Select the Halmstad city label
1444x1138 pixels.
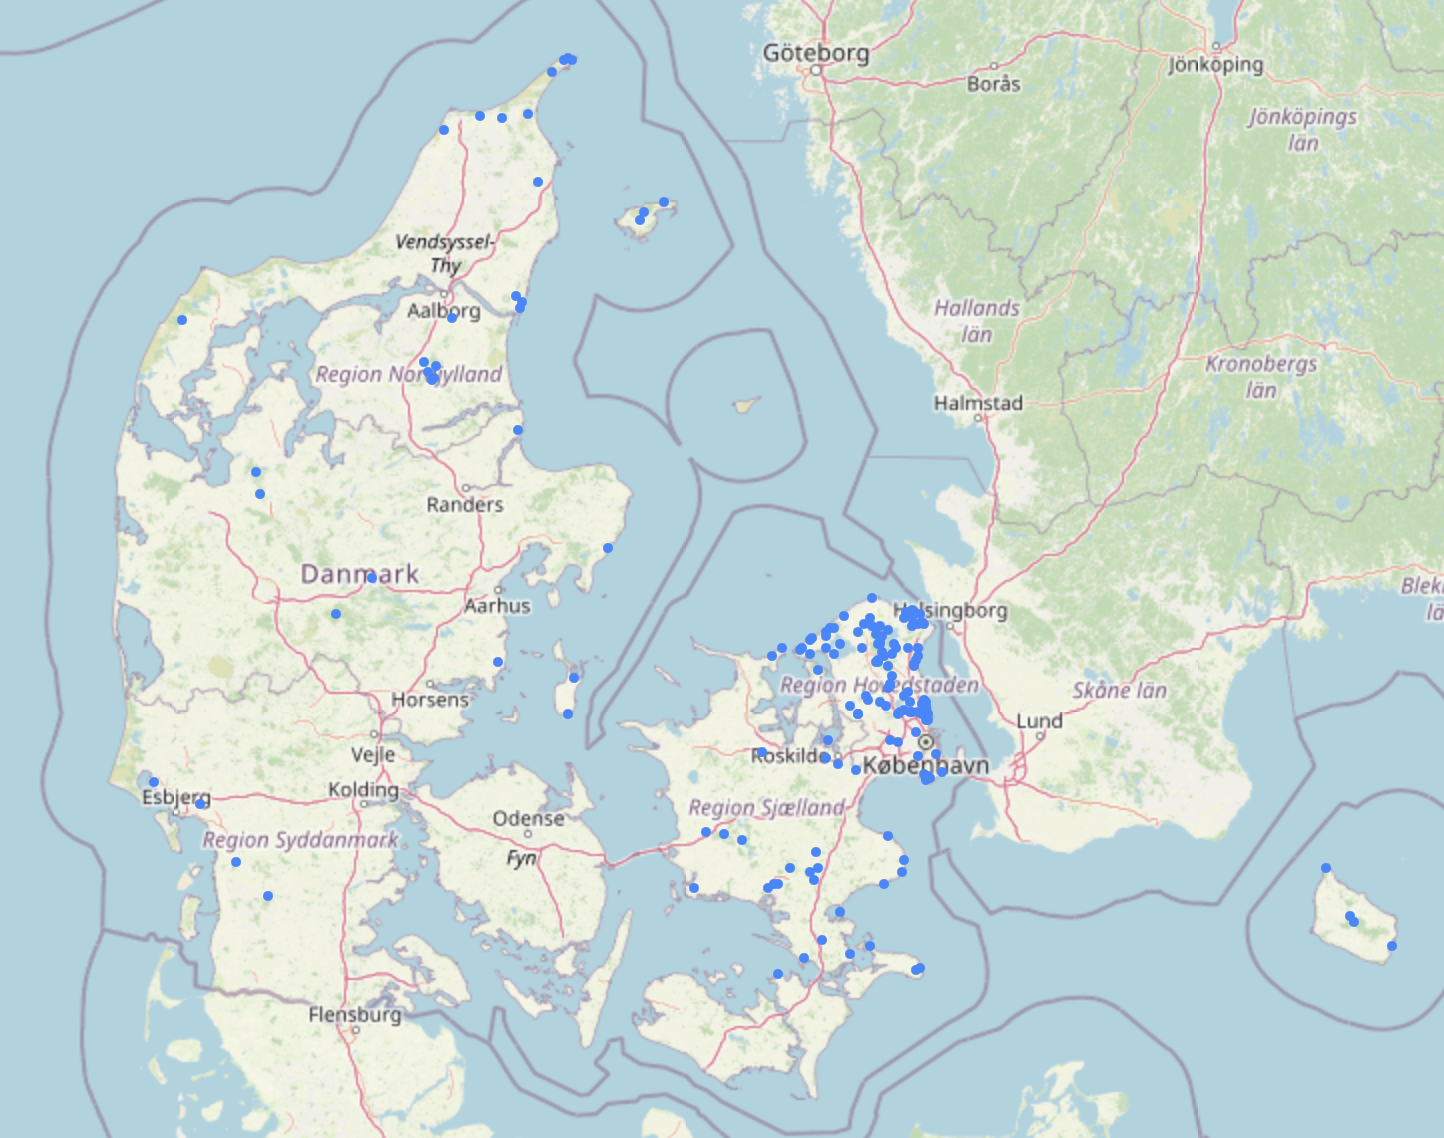point(977,403)
